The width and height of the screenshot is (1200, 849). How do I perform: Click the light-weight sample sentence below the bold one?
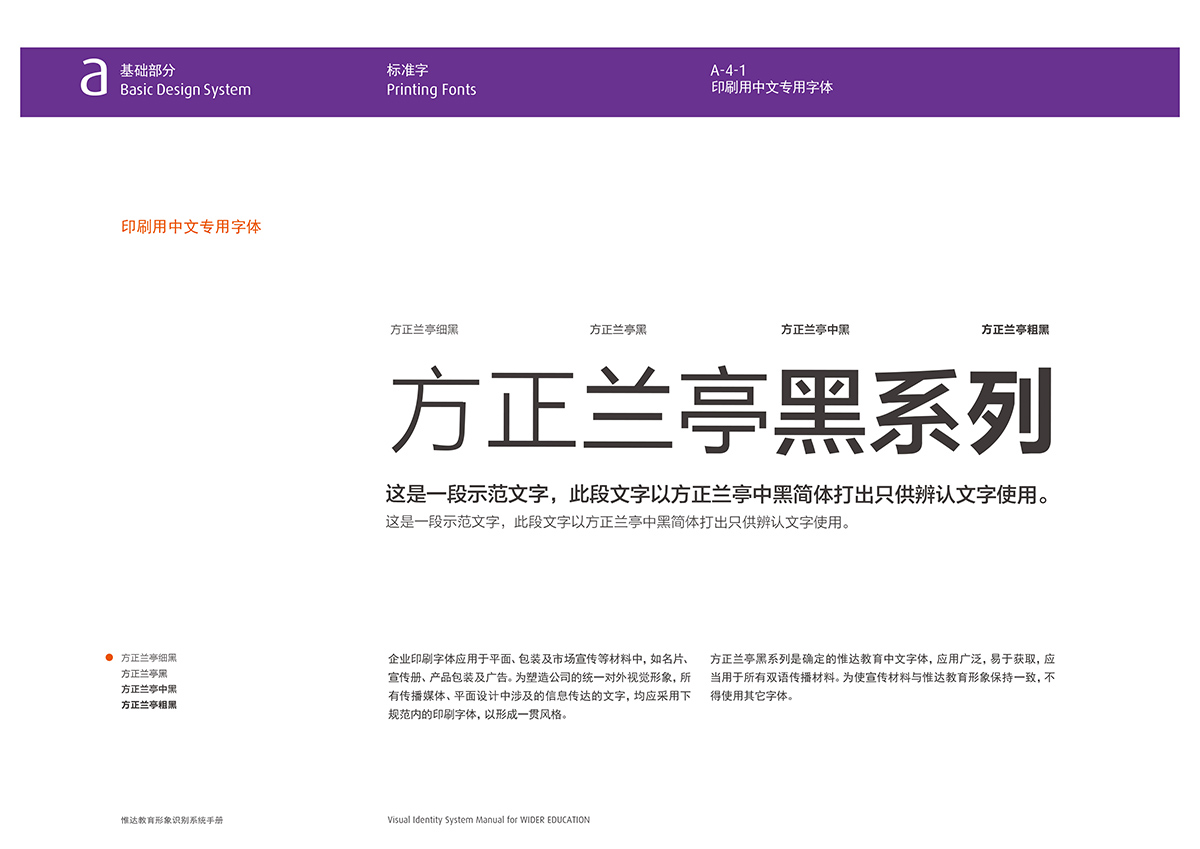pos(617,522)
